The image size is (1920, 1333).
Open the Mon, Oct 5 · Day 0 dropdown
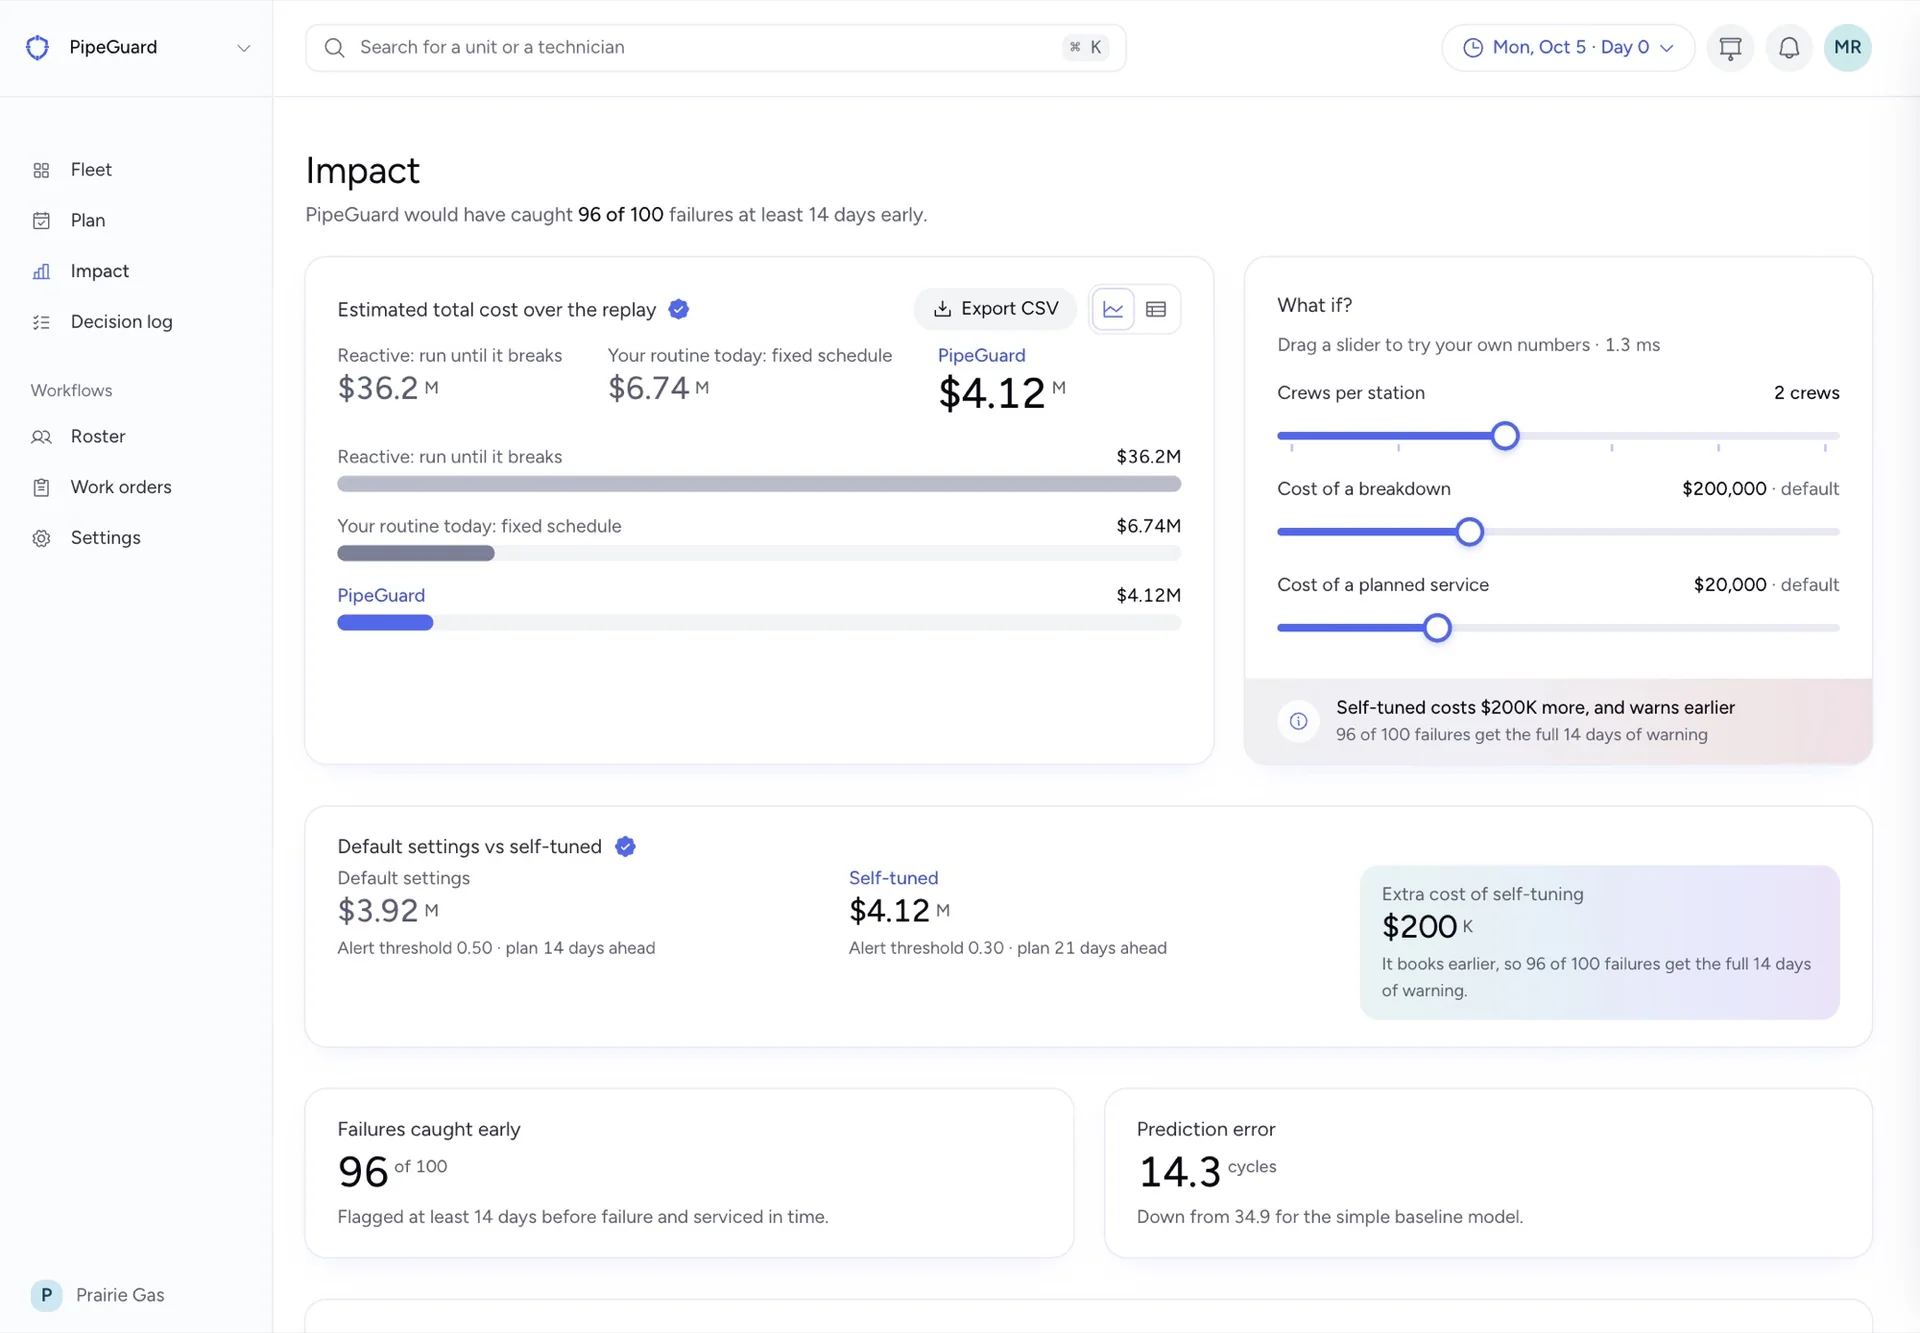pyautogui.click(x=1567, y=48)
